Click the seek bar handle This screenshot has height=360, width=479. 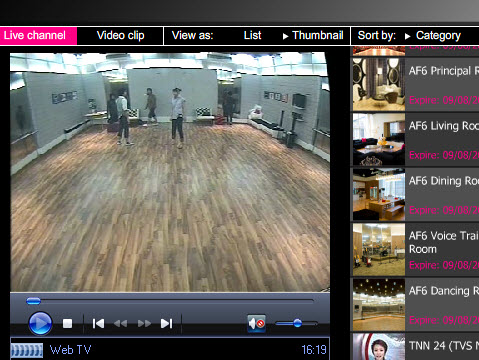[x=33, y=301]
